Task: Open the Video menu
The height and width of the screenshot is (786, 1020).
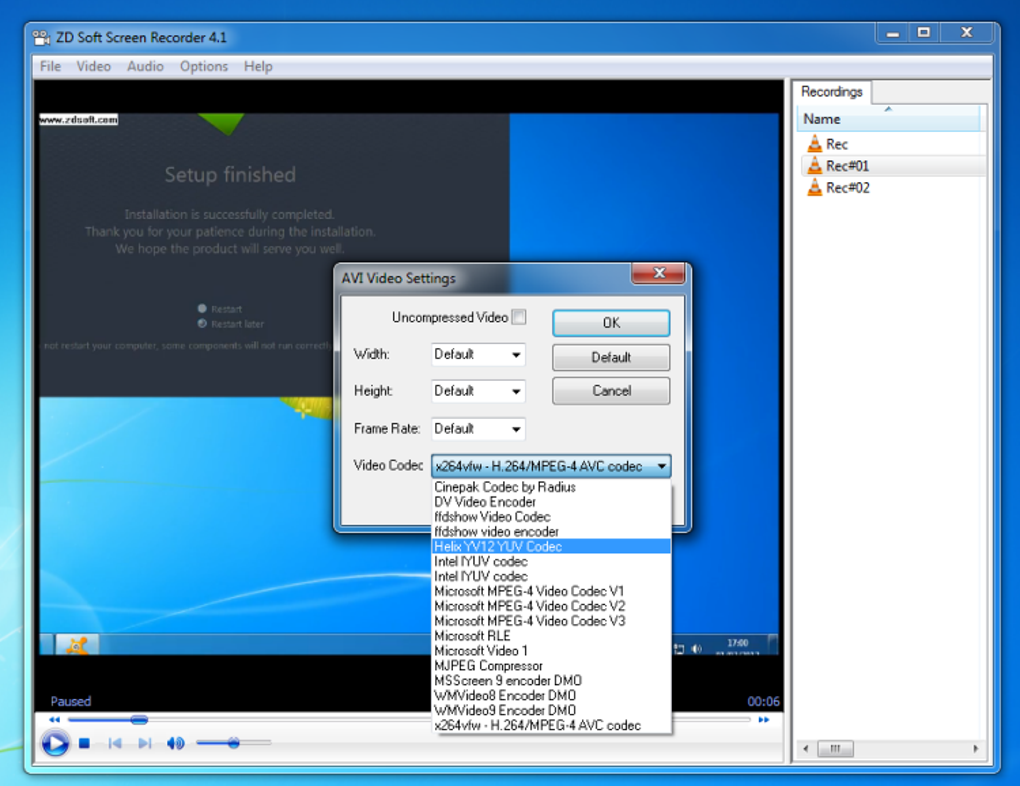Action: pos(94,66)
